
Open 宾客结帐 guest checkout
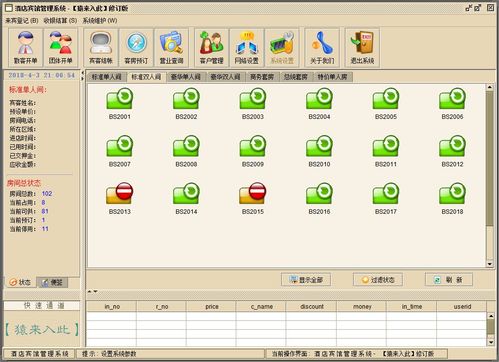pyautogui.click(x=101, y=48)
